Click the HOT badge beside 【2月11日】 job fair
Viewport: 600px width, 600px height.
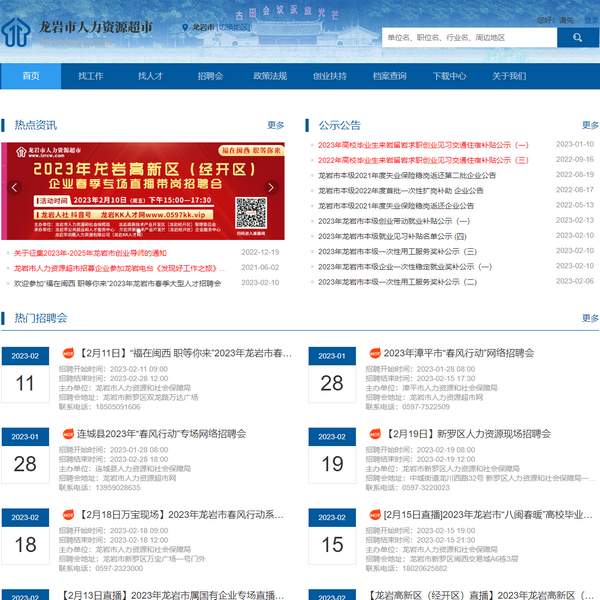point(69,353)
